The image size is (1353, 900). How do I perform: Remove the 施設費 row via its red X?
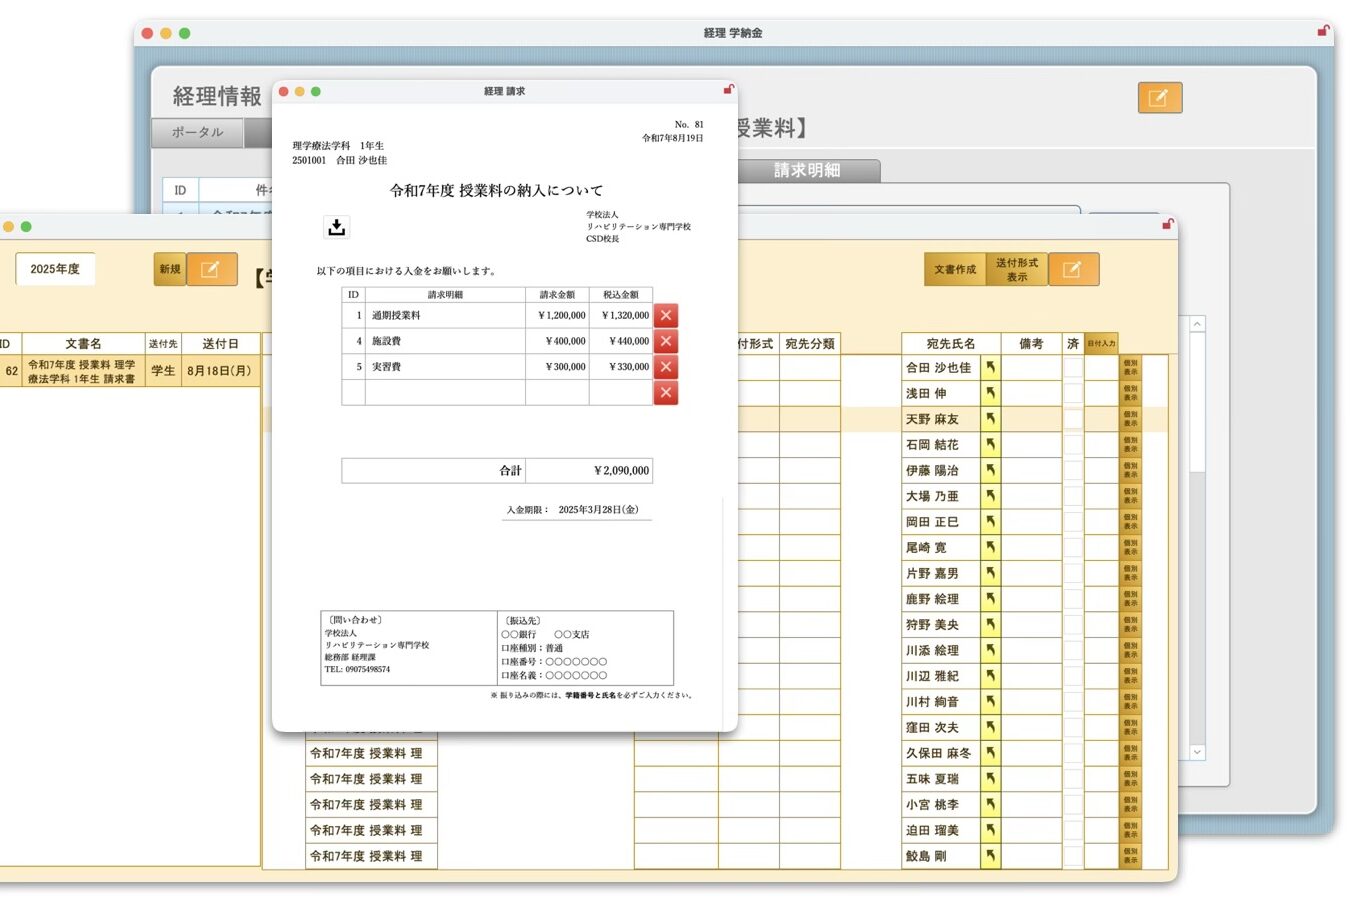click(665, 340)
